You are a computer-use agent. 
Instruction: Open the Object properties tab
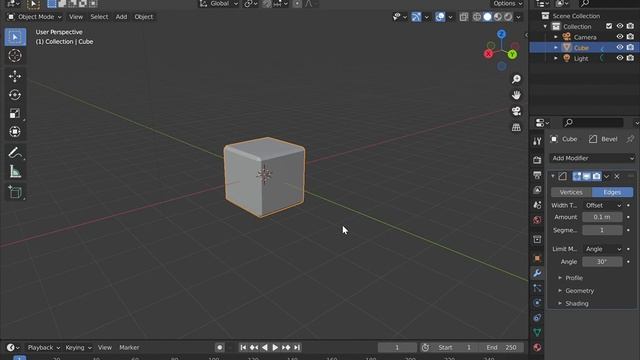pos(537,258)
